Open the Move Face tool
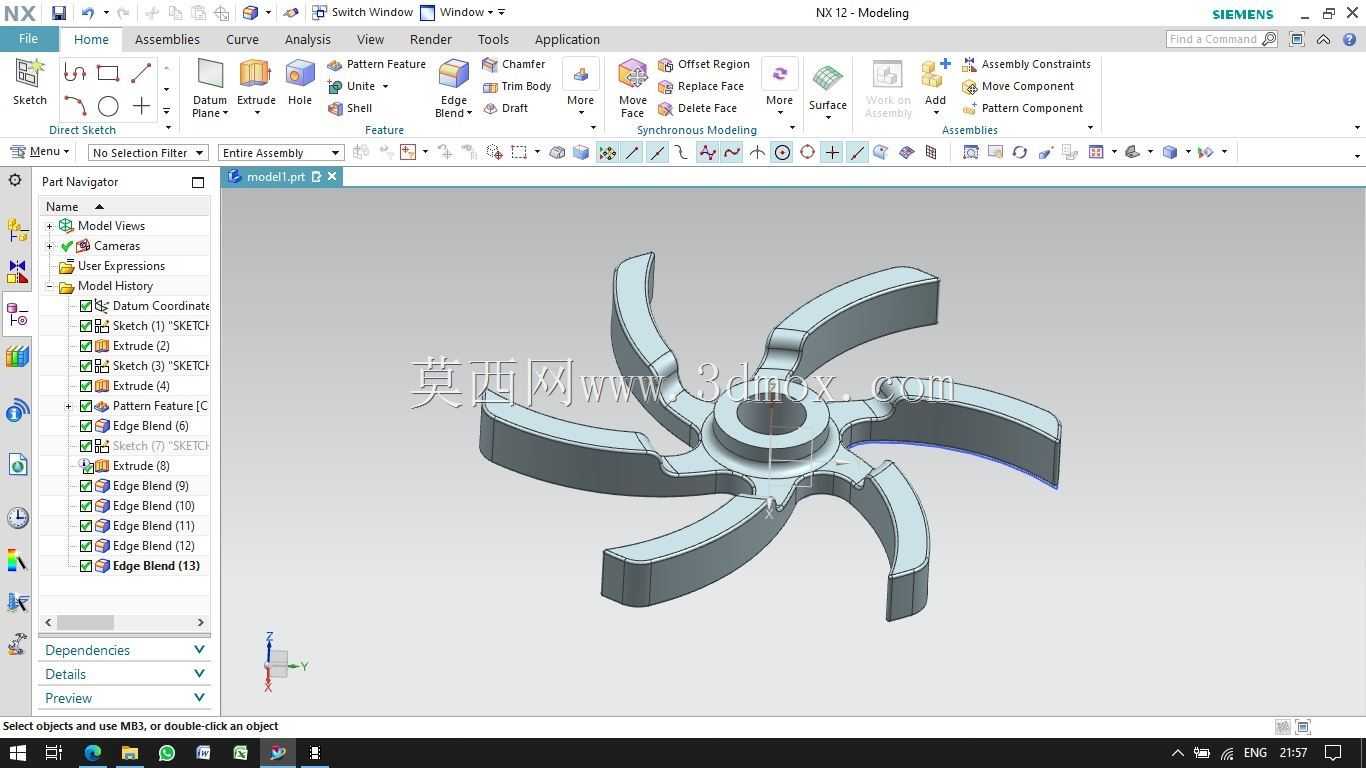 pos(633,87)
